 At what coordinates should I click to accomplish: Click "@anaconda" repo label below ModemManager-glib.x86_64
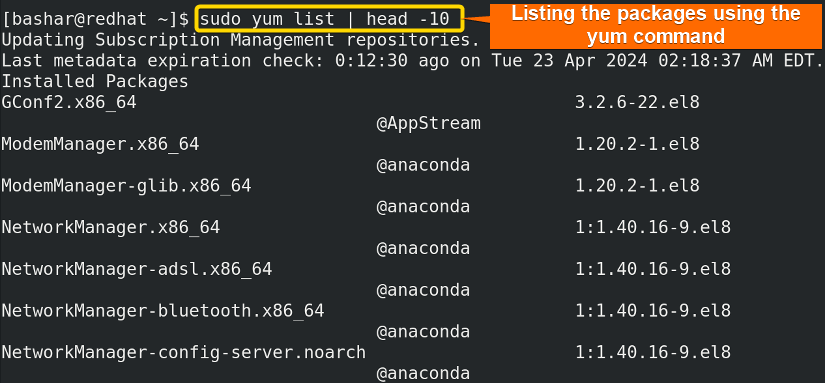[x=423, y=207]
